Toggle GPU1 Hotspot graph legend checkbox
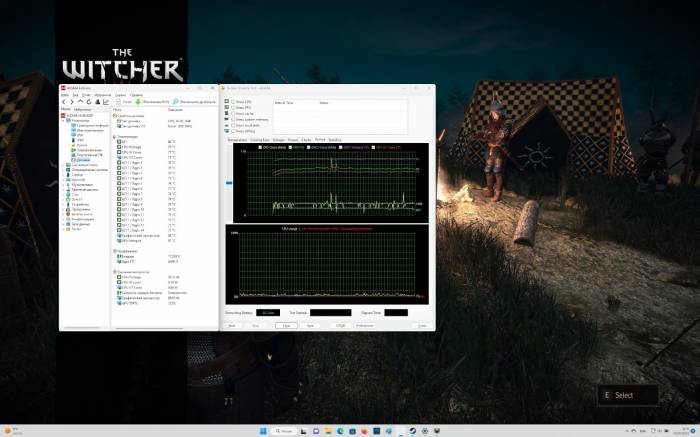The image size is (700, 437). [x=341, y=147]
